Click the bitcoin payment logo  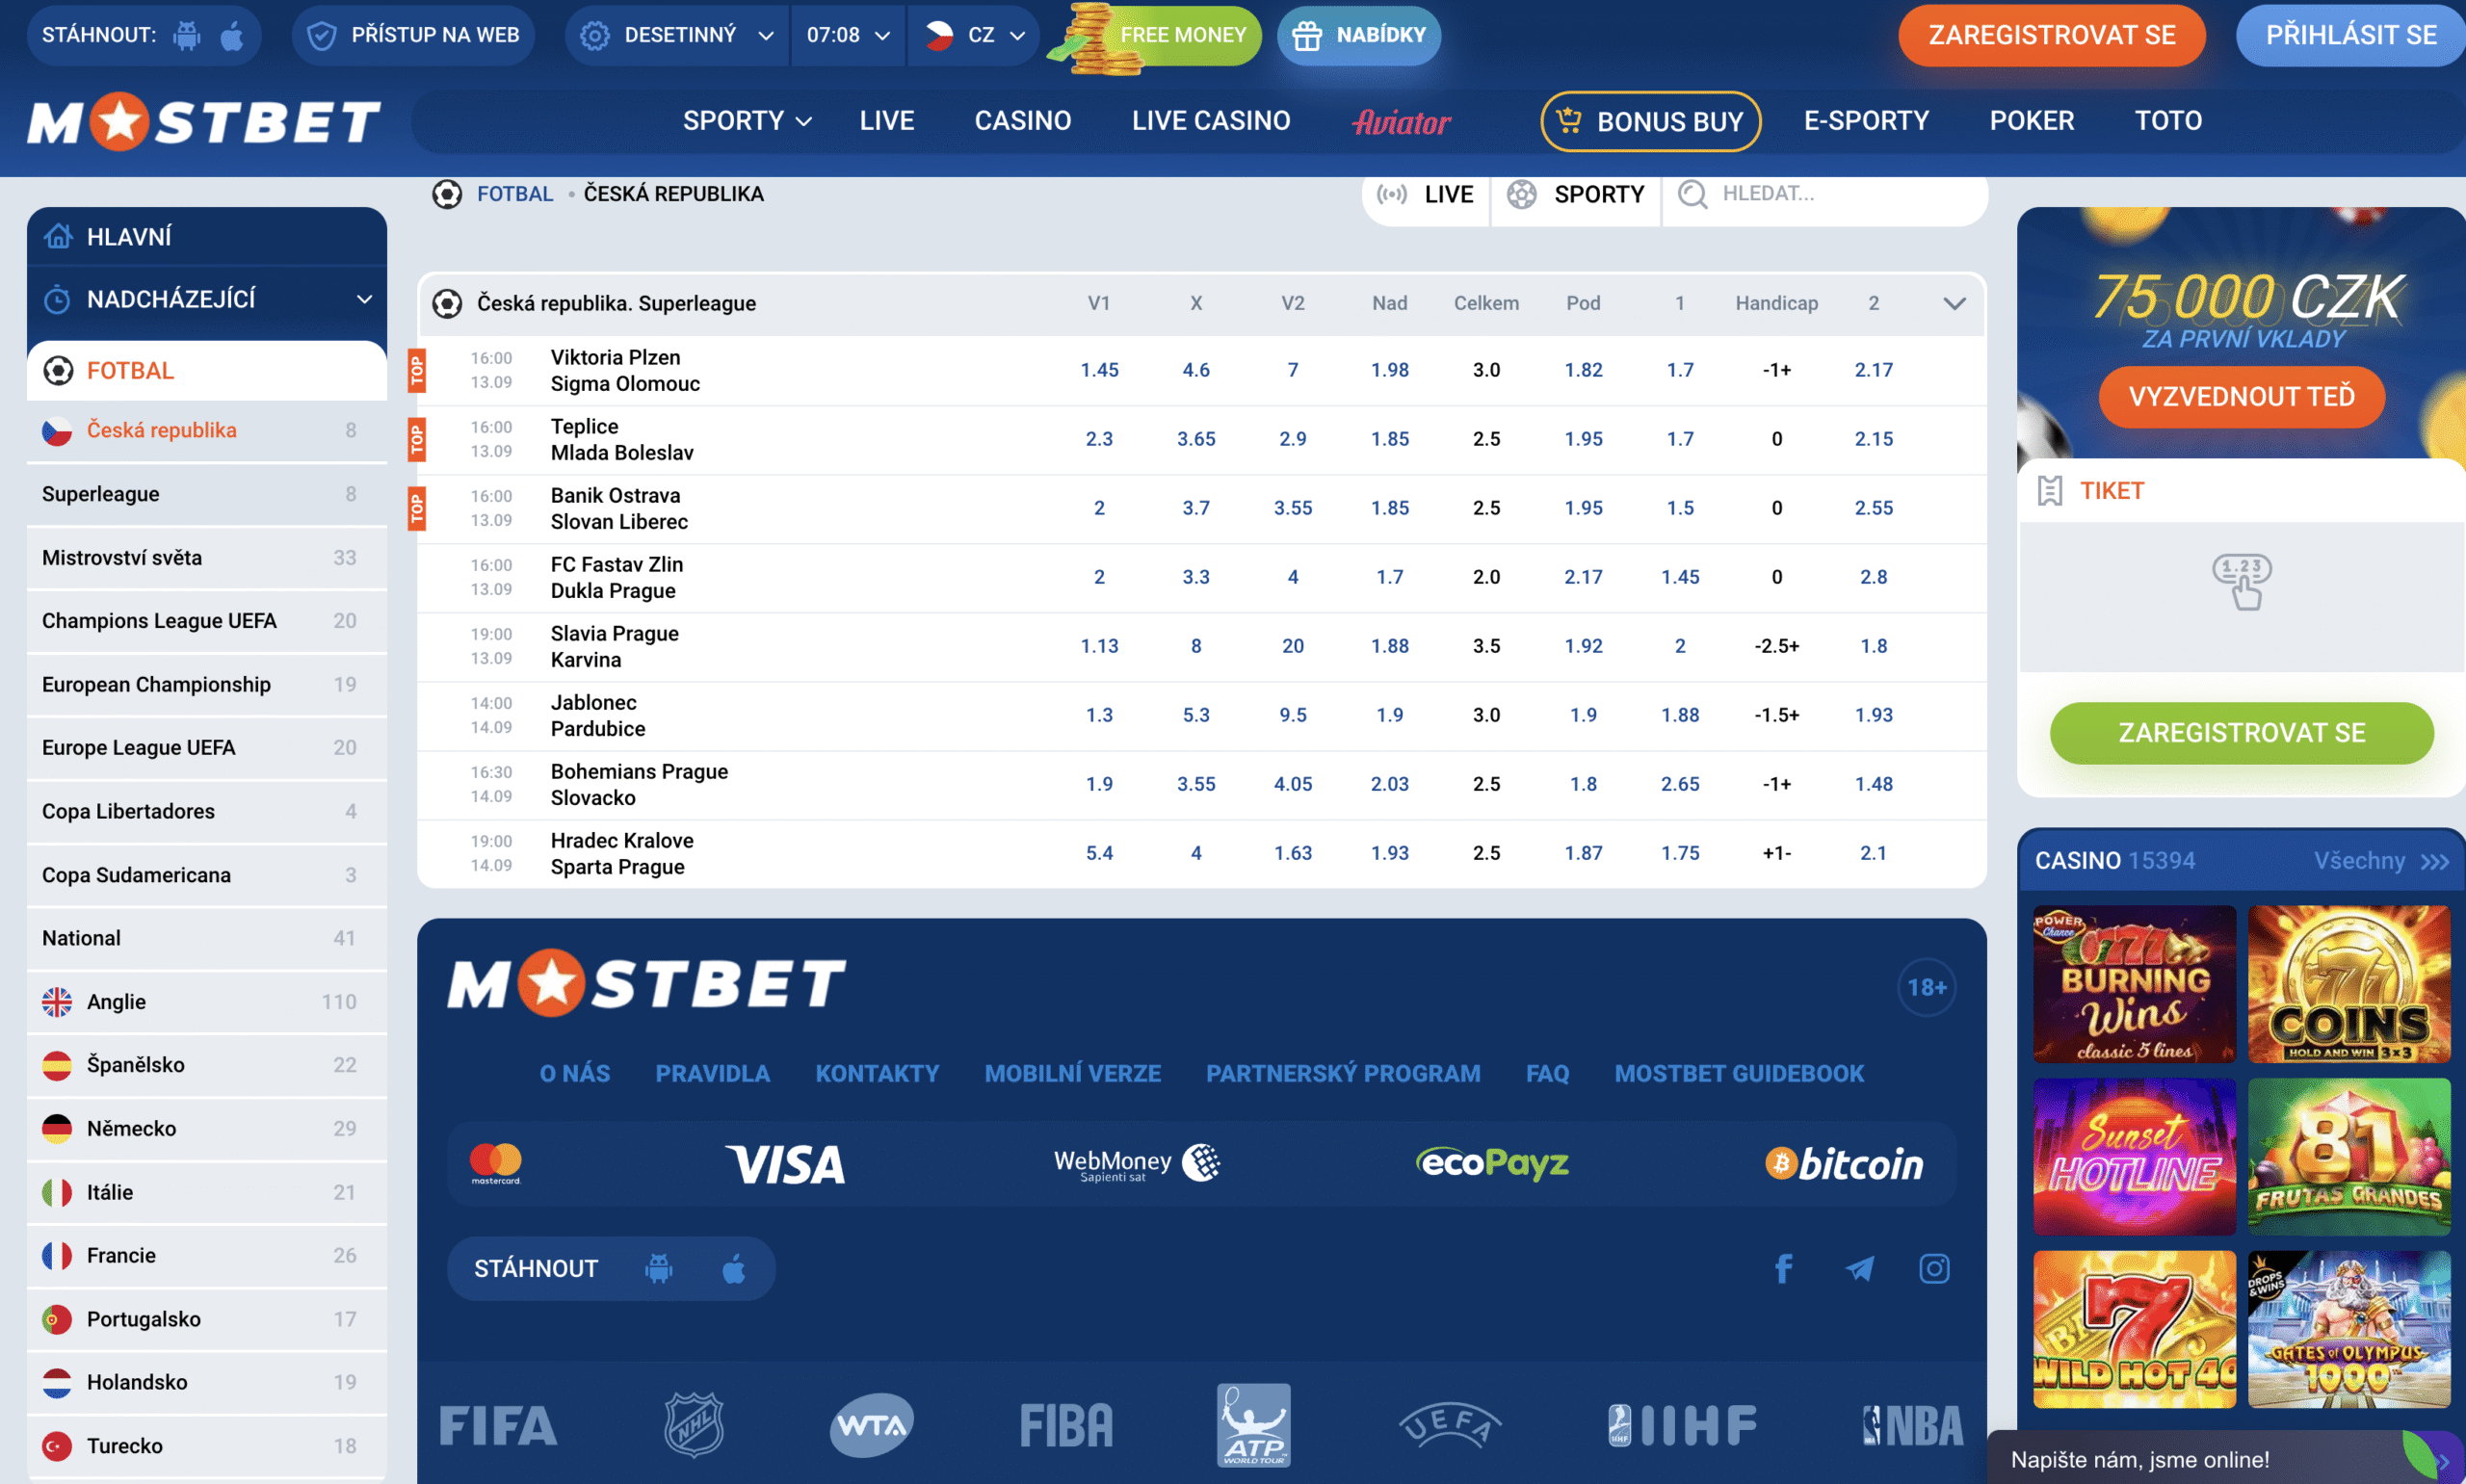pos(1844,1164)
